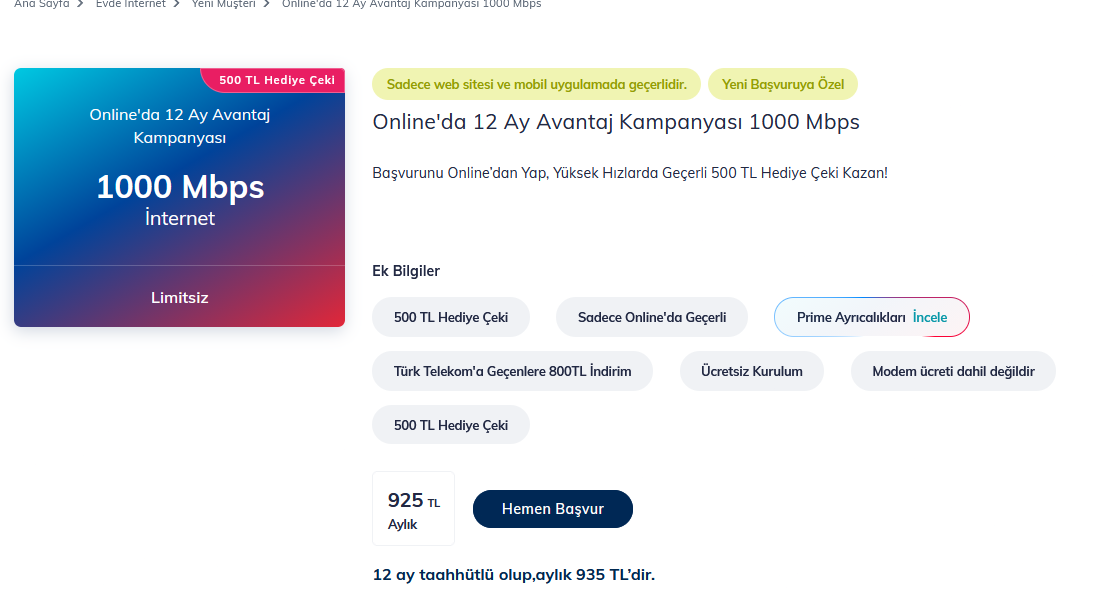Click the Ek Bilgiler heading

pos(406,271)
